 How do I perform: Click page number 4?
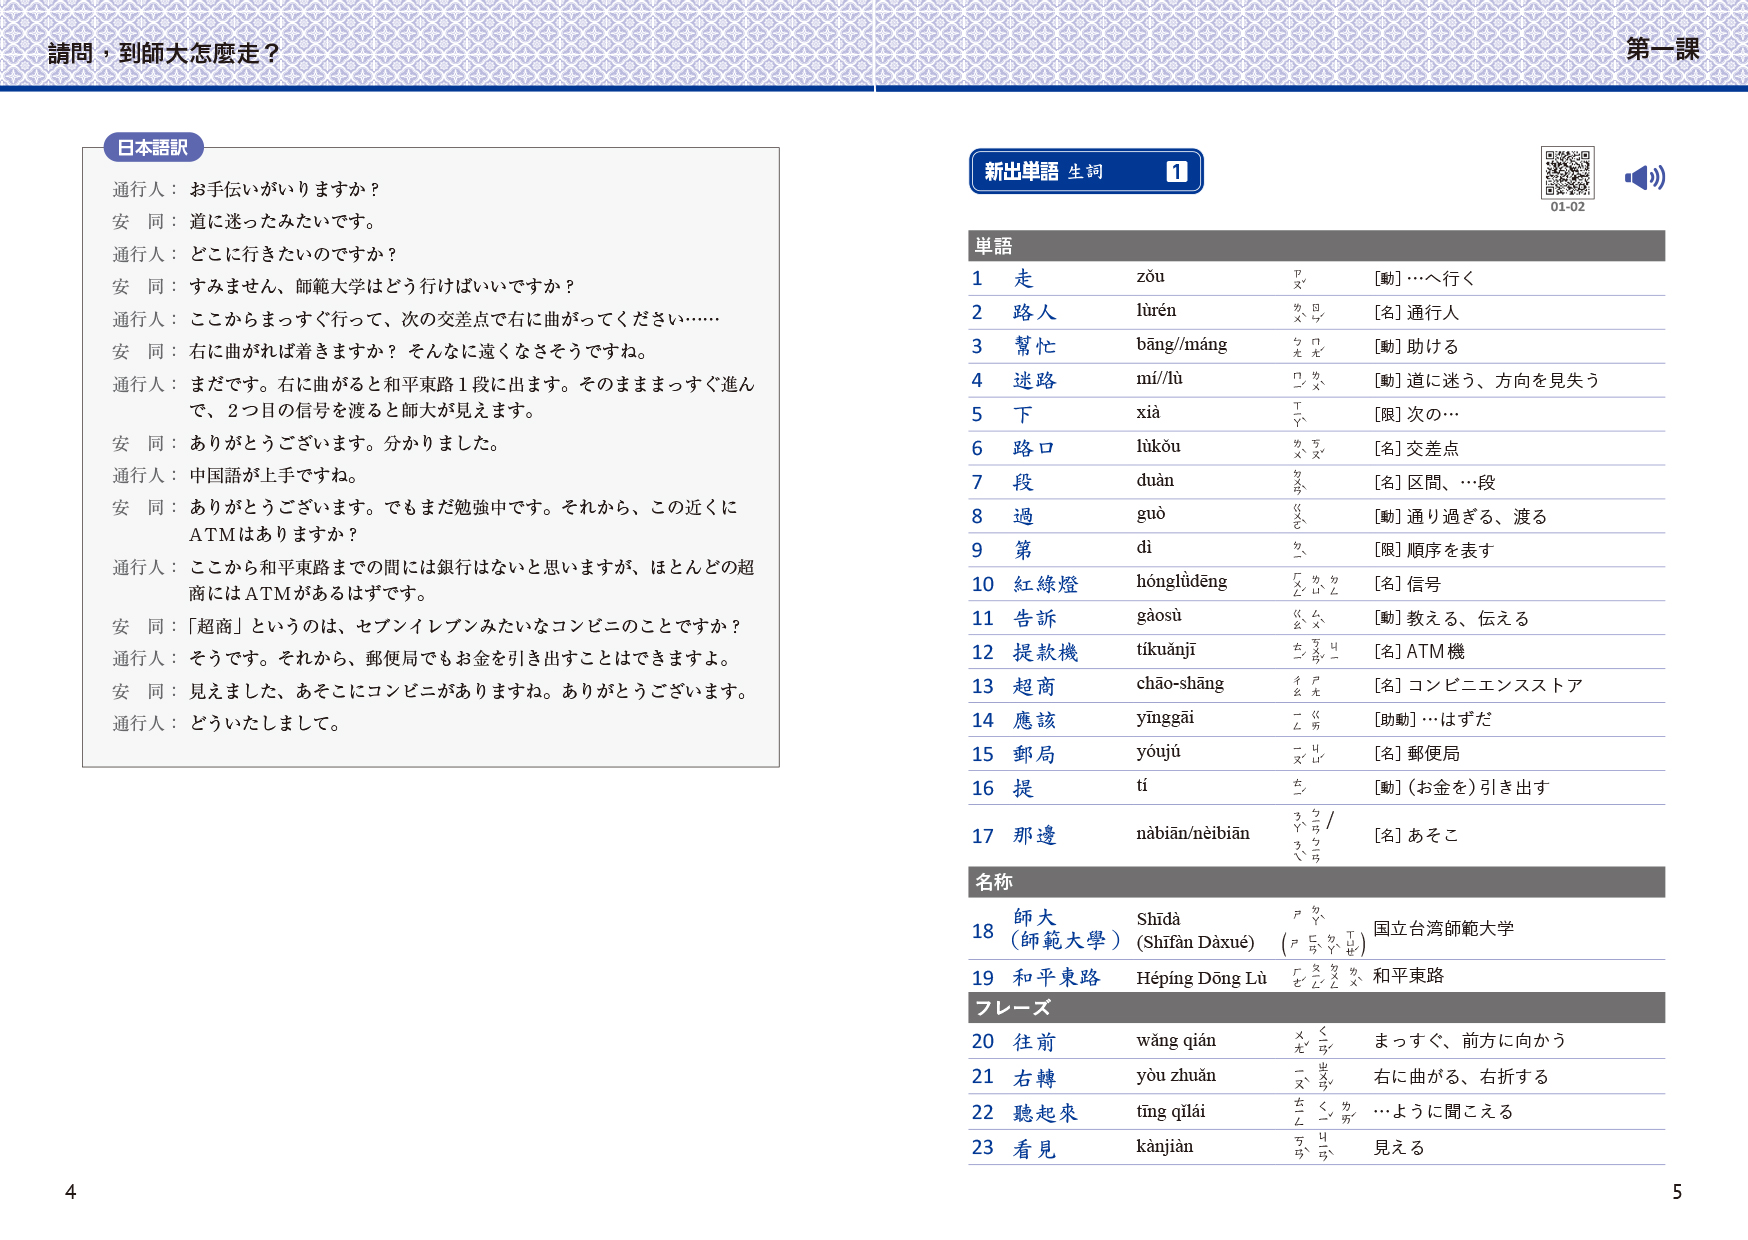tap(70, 1192)
